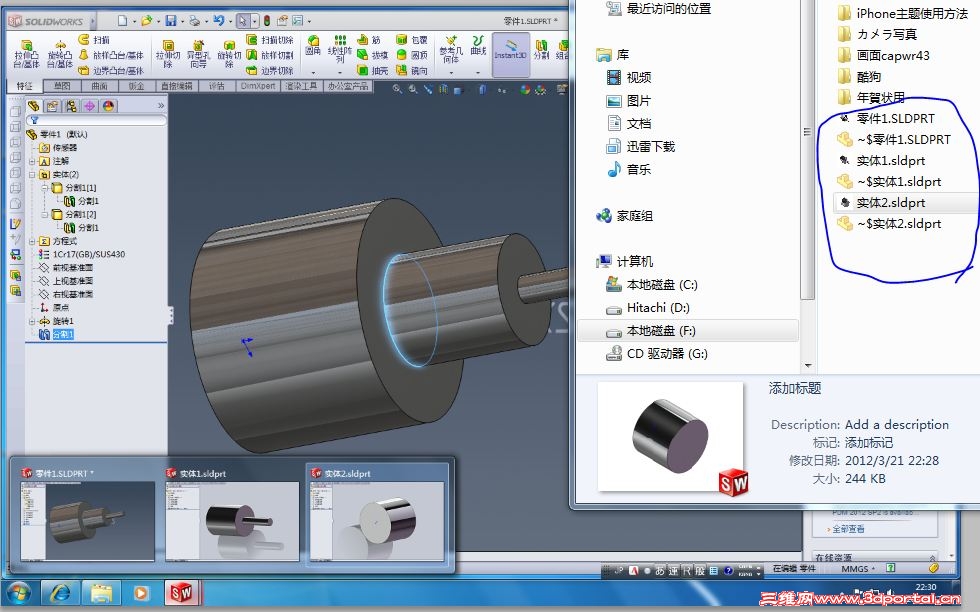Open the dropdown arrow next to New document

tap(134, 21)
